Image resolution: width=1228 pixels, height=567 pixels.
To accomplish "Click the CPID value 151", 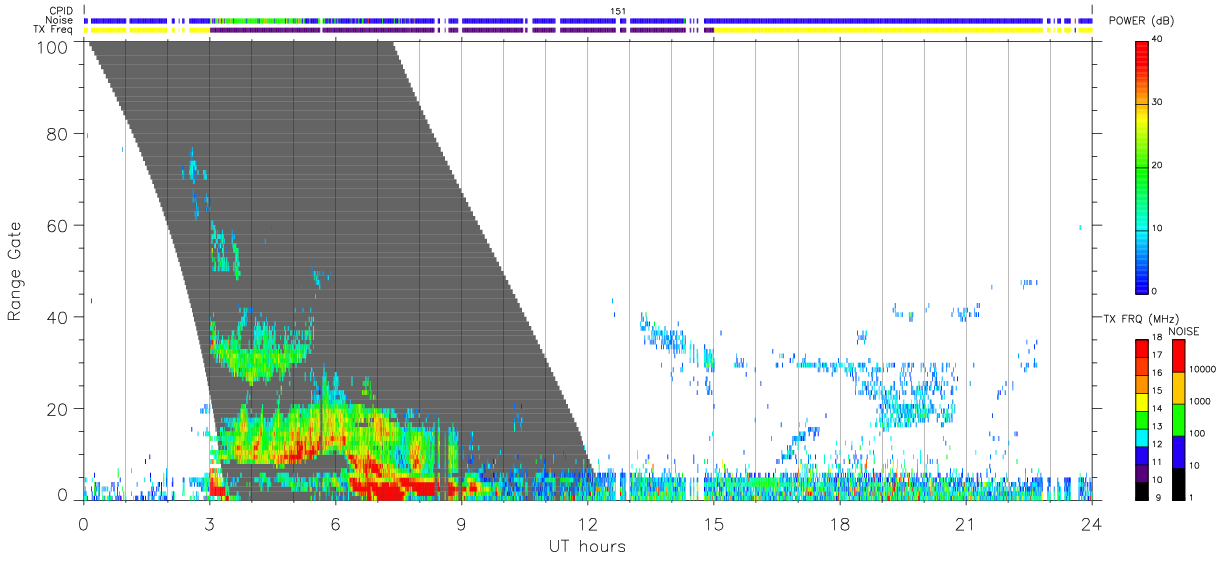I will (618, 11).
